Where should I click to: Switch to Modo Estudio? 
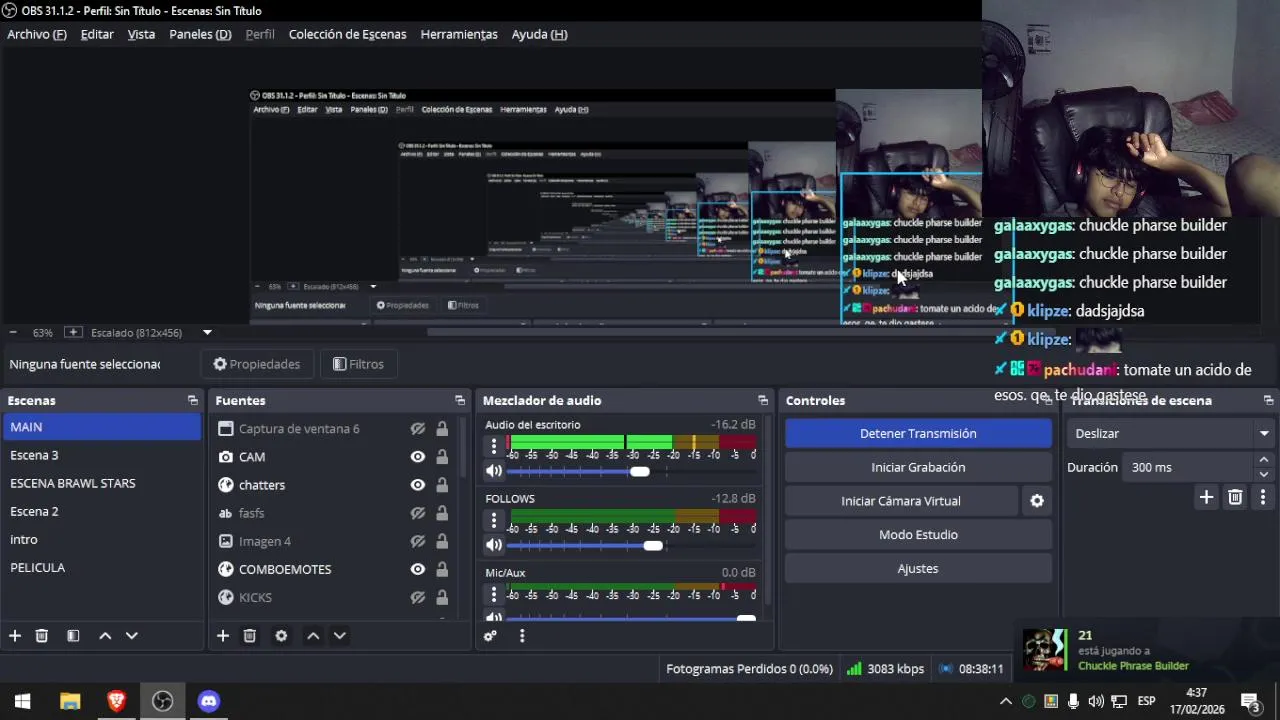click(x=918, y=535)
